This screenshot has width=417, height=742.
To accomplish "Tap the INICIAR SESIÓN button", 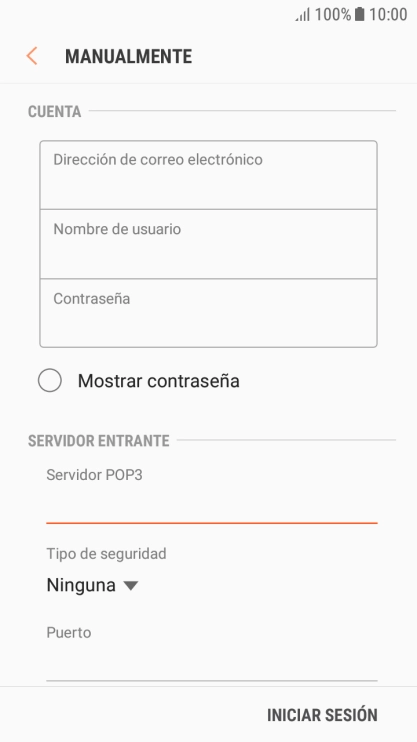I will tap(322, 715).
